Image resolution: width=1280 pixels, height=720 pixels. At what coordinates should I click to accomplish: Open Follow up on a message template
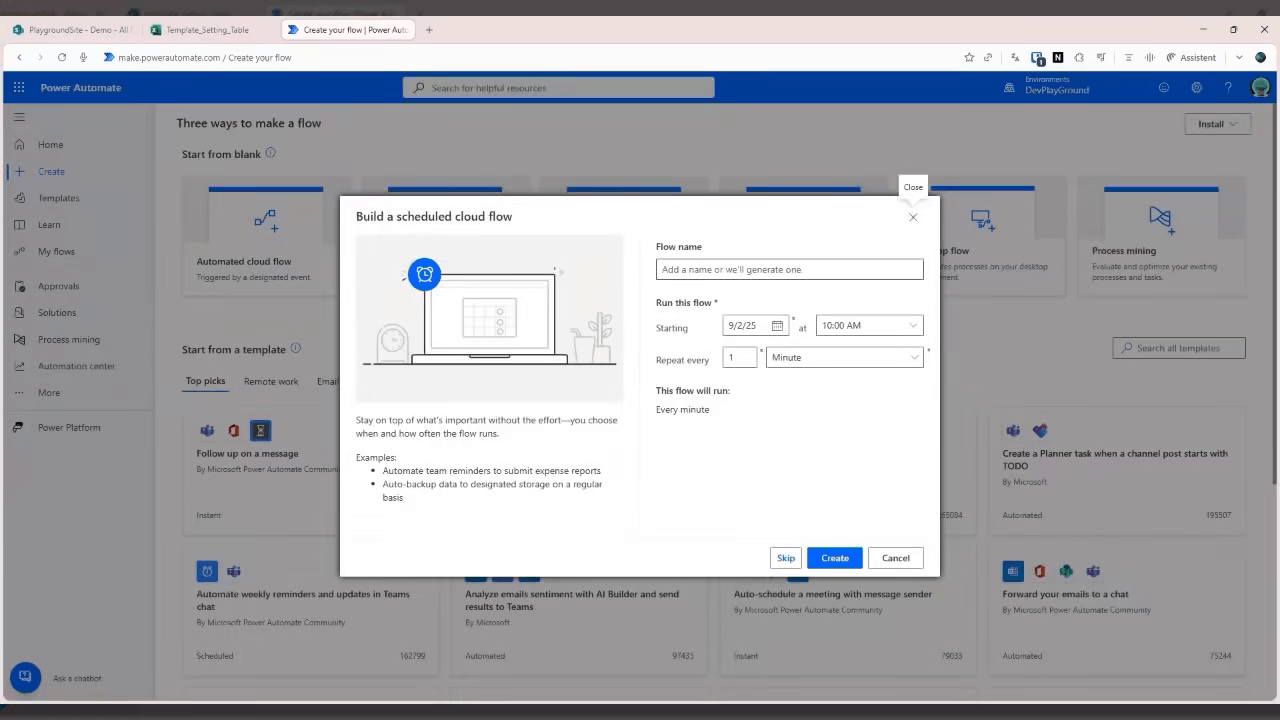coord(247,453)
